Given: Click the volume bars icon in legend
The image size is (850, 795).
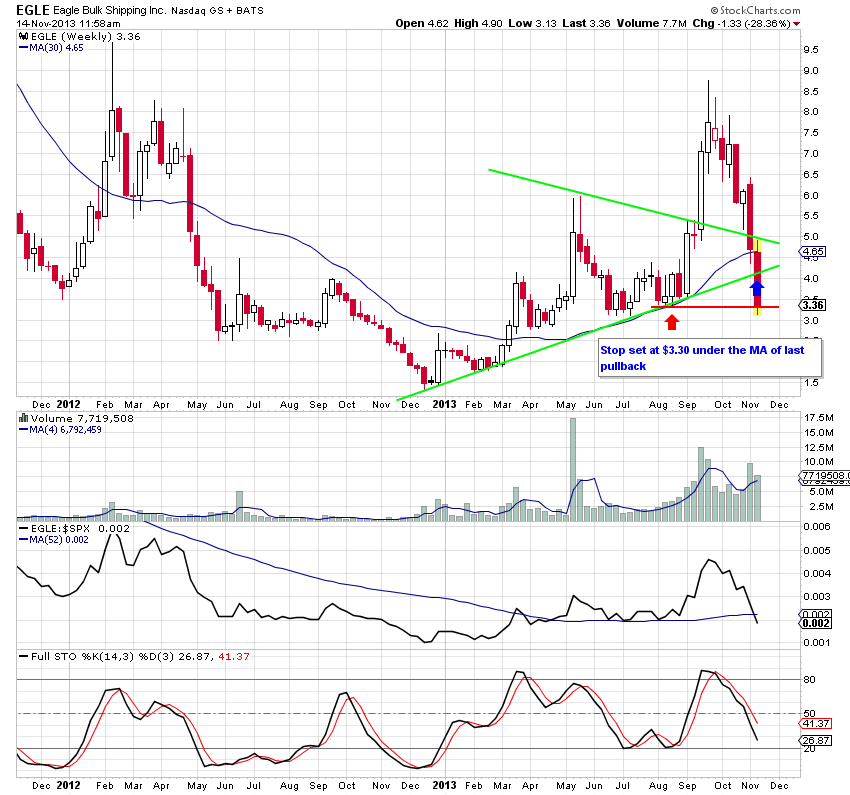Looking at the screenshot, I should coord(23,418).
